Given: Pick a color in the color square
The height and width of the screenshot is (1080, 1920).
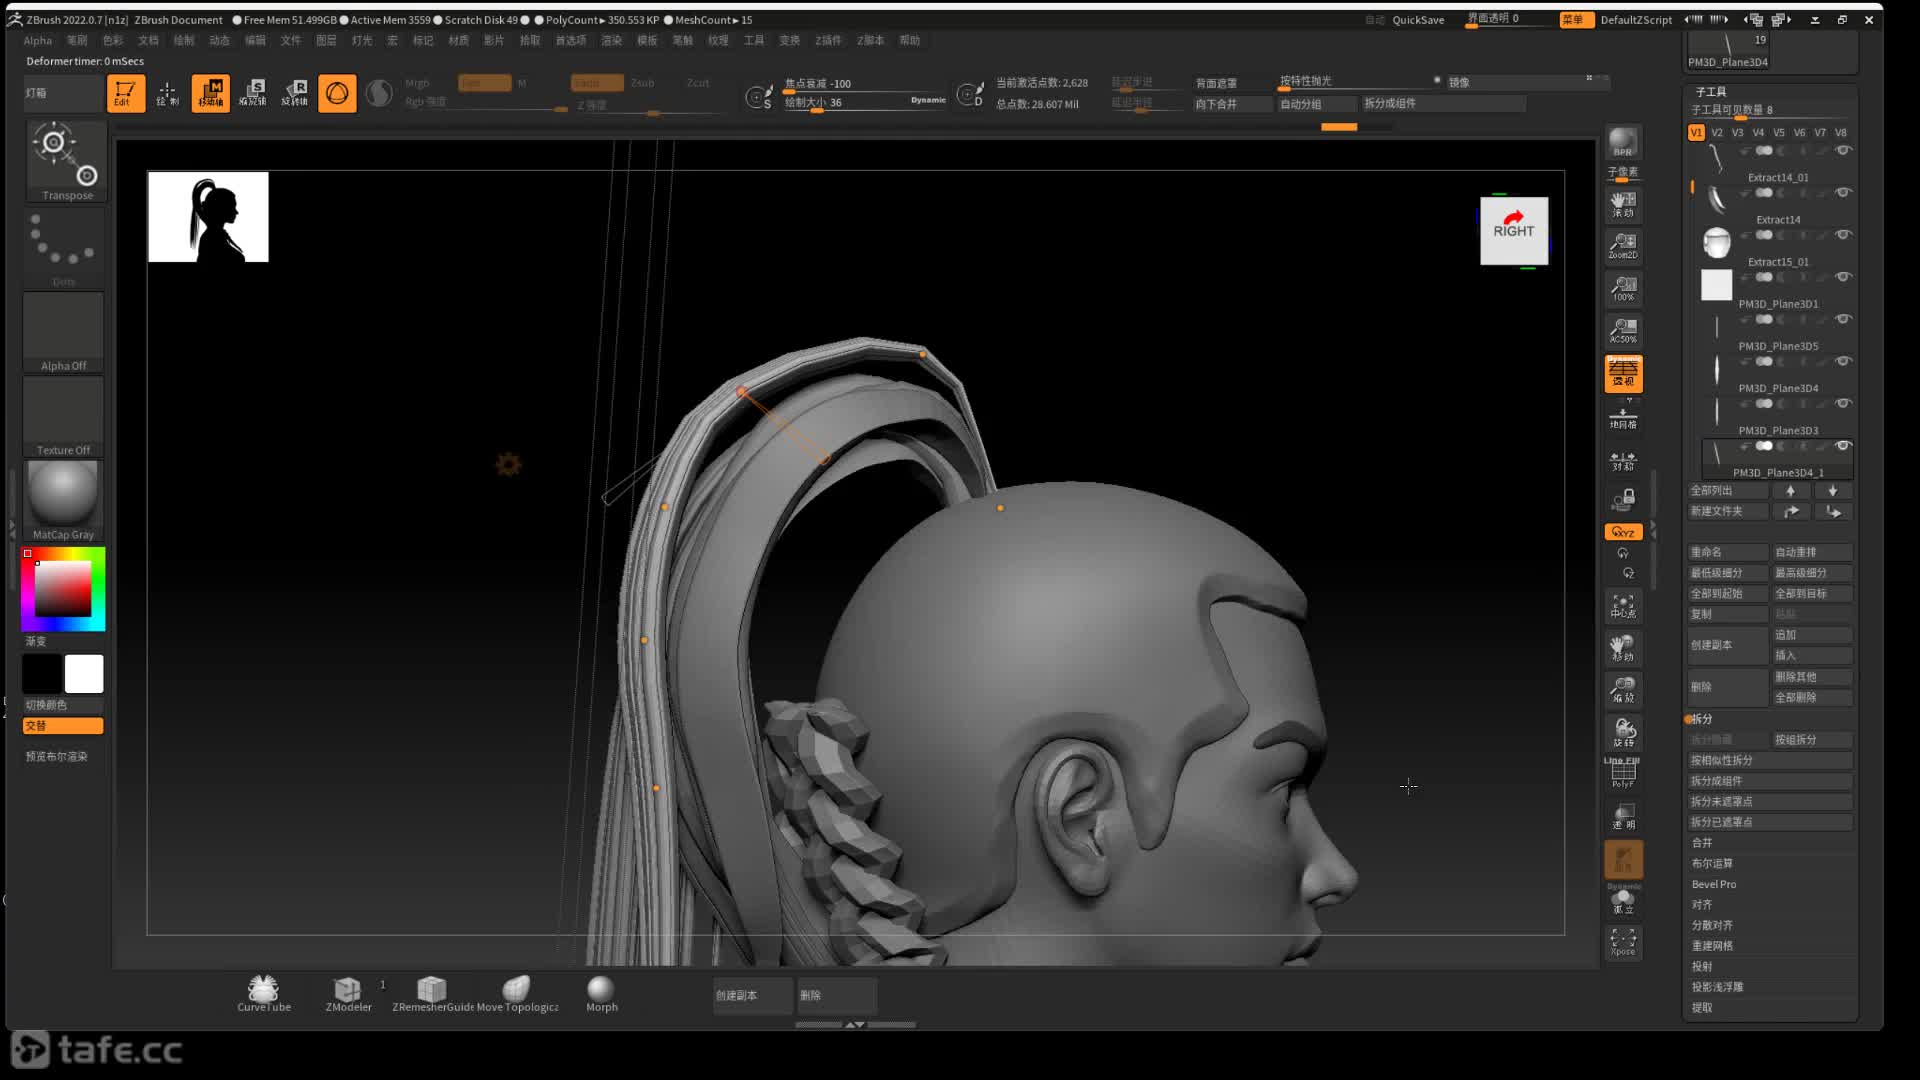Looking at the screenshot, I should coord(63,588).
